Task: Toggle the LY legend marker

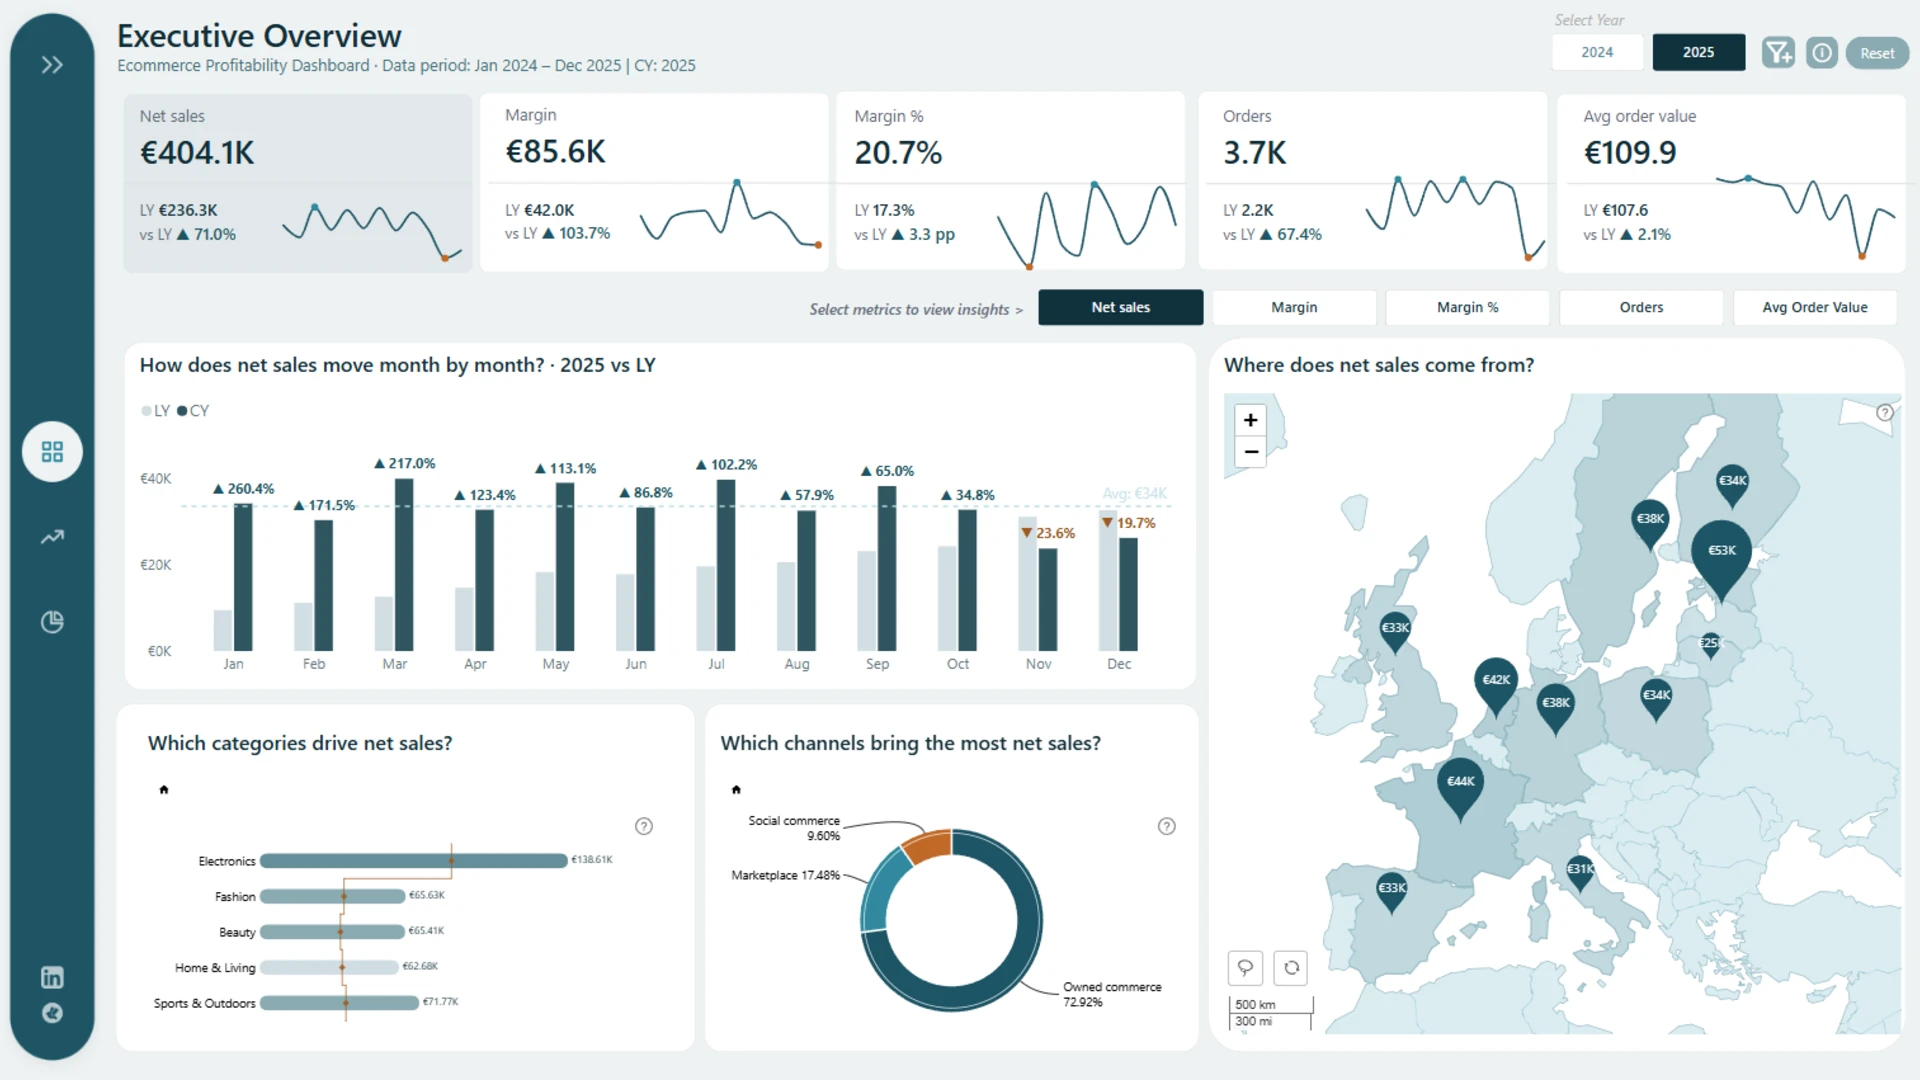Action: coord(147,411)
